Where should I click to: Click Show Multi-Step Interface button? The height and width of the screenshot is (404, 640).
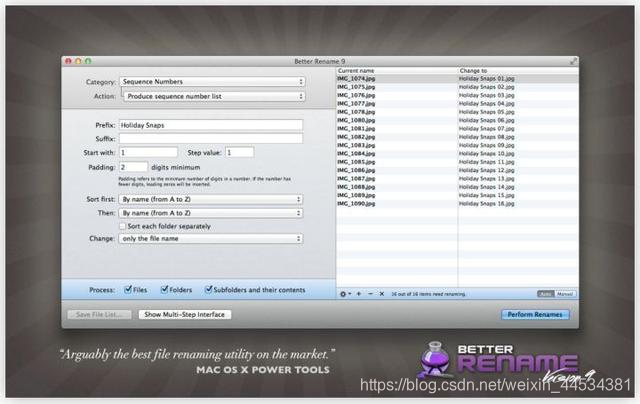[x=184, y=315]
